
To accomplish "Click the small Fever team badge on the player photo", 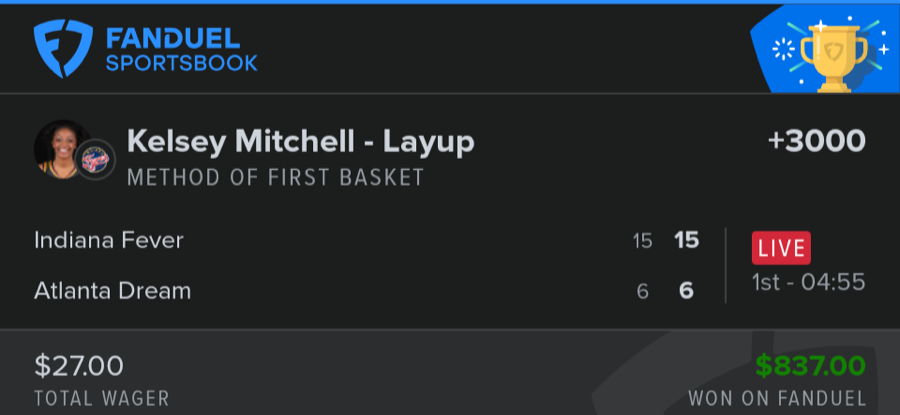I will pyautogui.click(x=96, y=160).
